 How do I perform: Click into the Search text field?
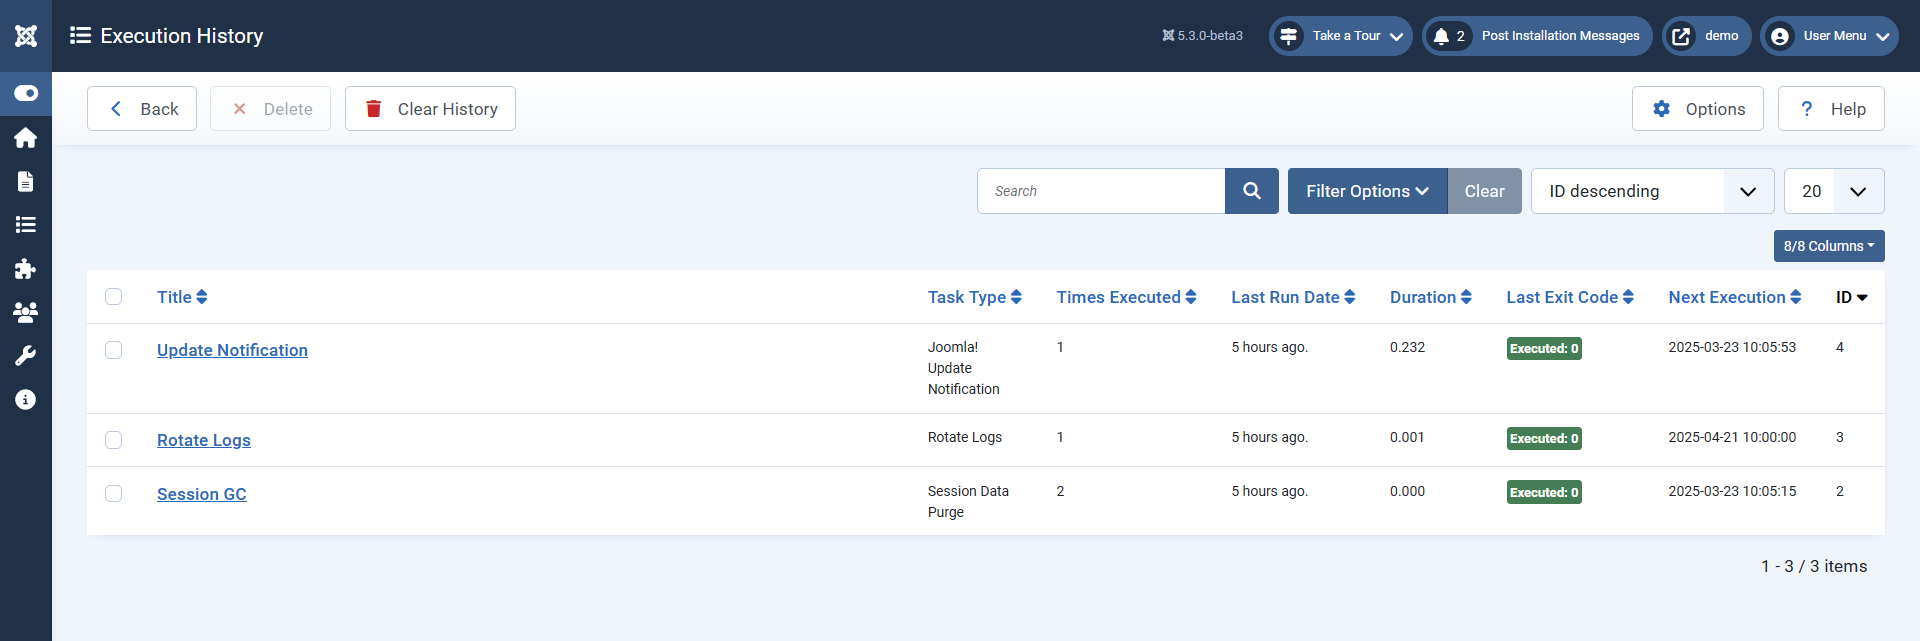[1100, 191]
